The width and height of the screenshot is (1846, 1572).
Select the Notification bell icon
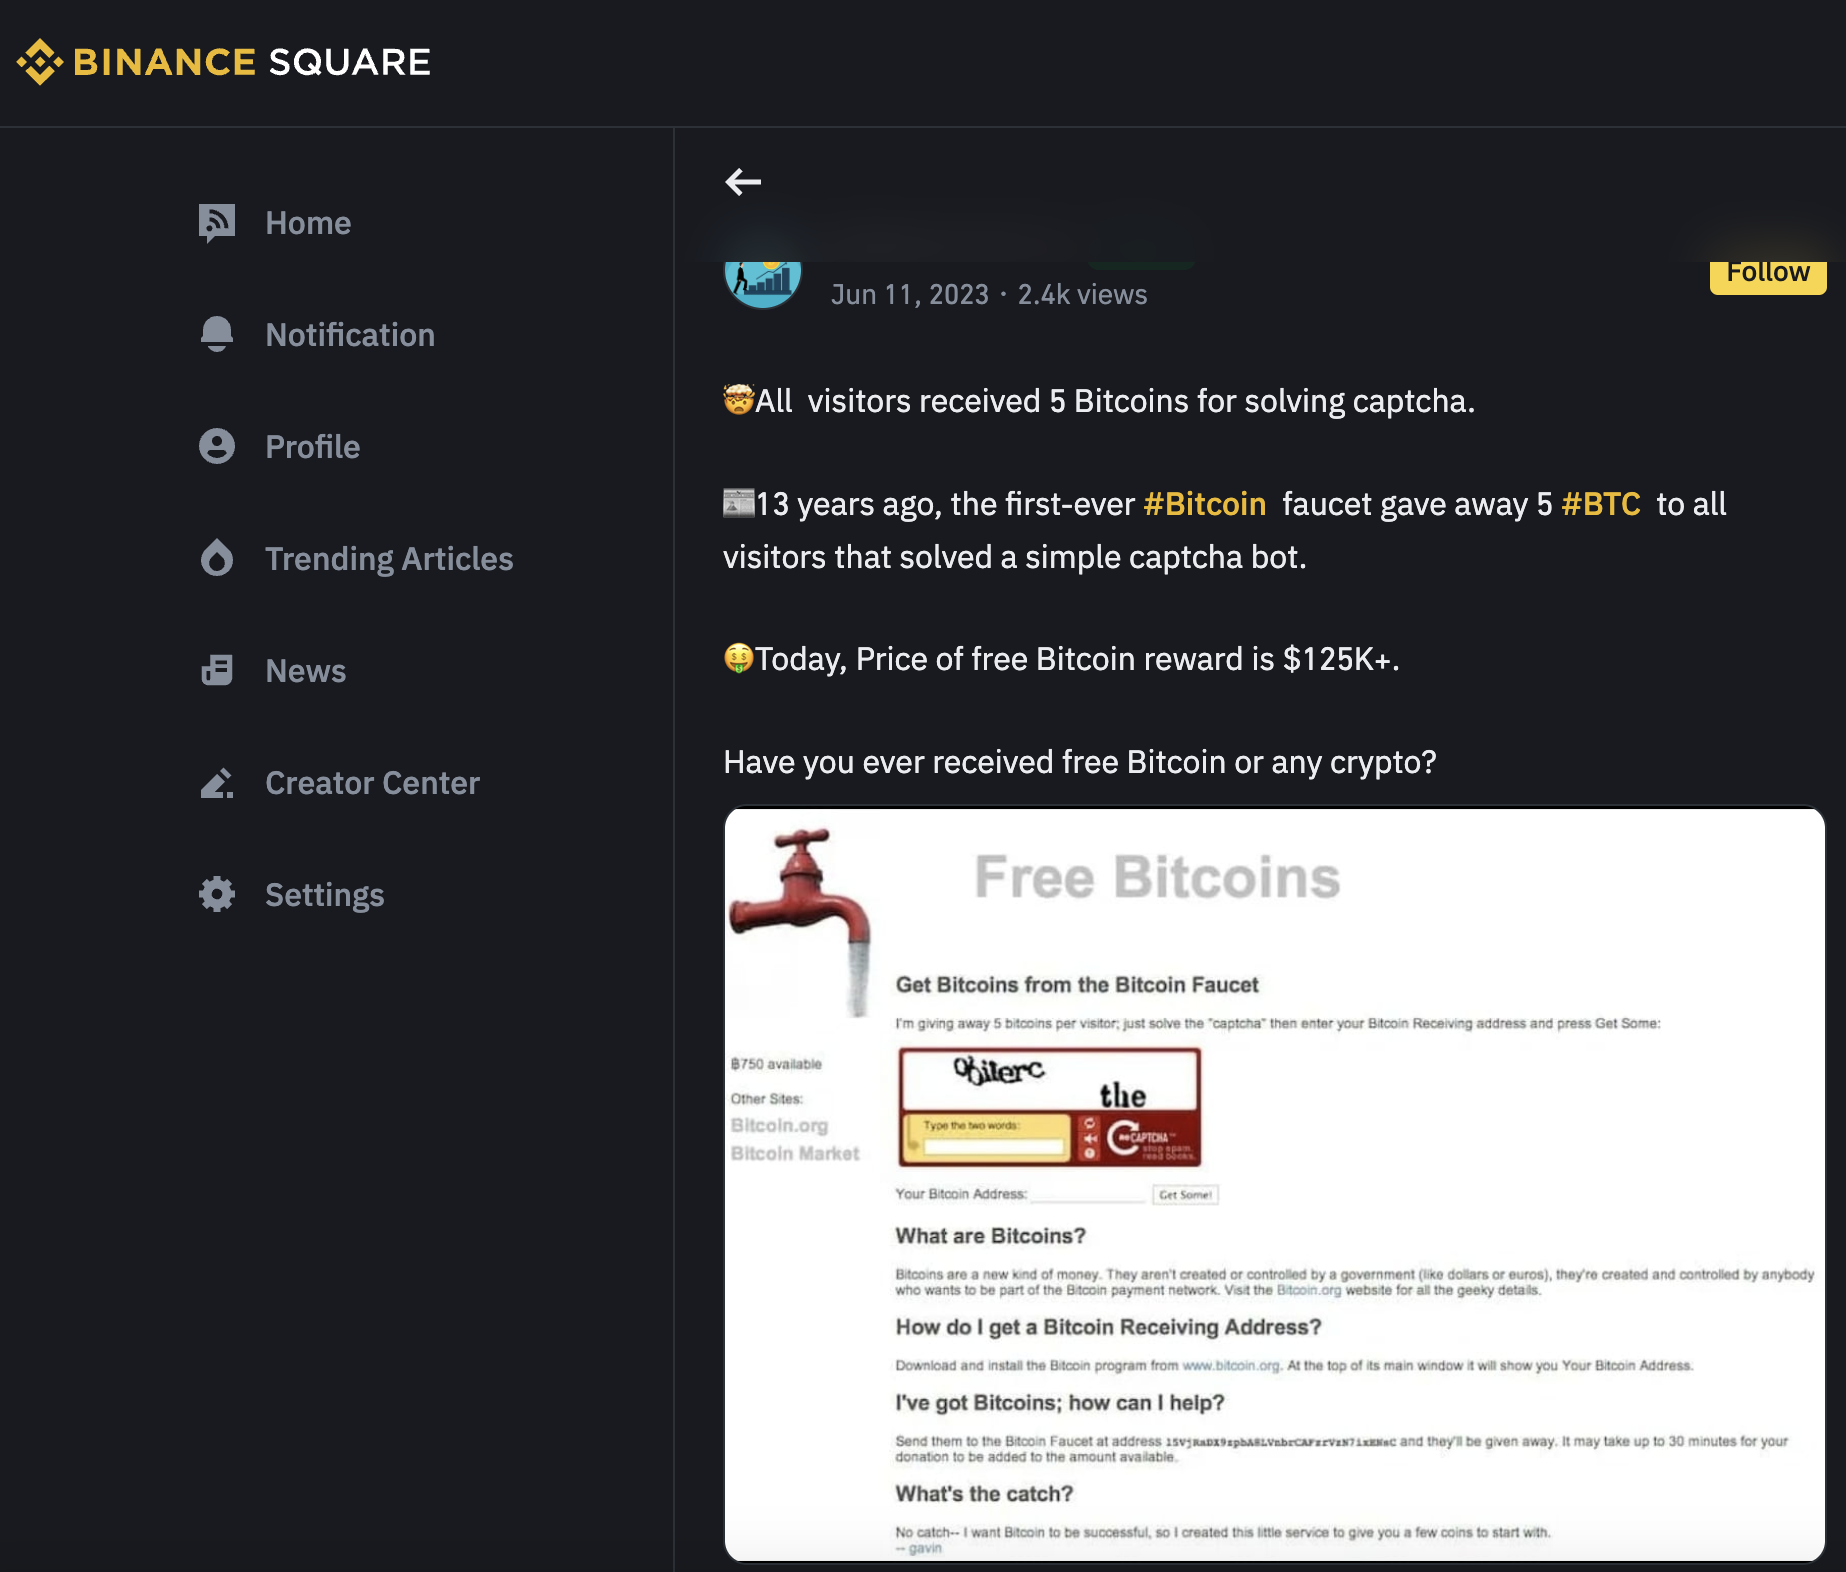point(216,334)
